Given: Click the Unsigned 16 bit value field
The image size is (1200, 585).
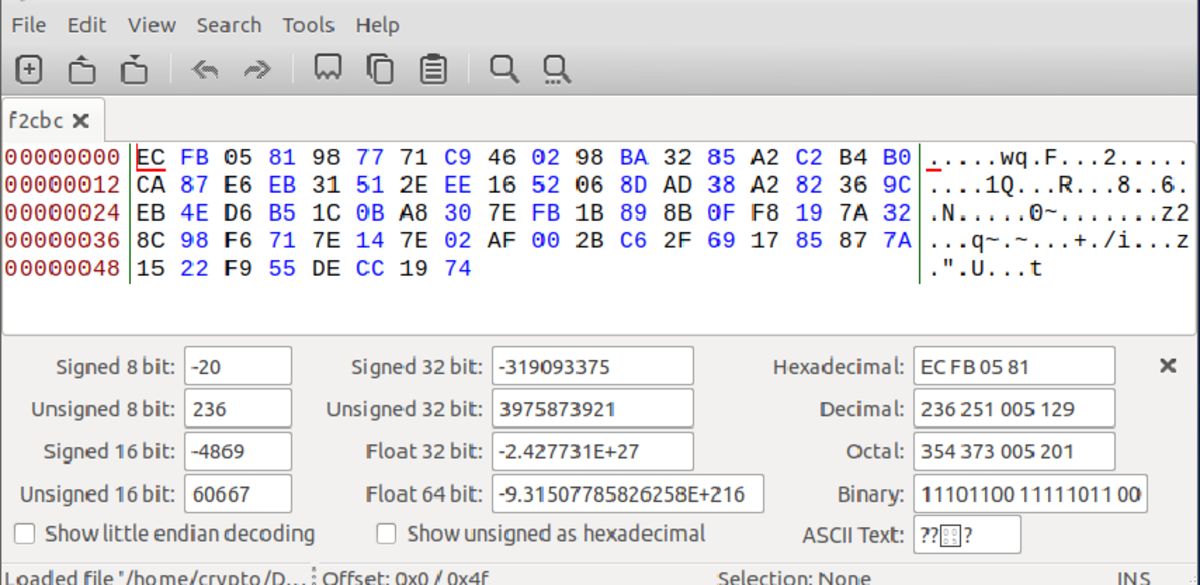Looking at the screenshot, I should click(238, 494).
